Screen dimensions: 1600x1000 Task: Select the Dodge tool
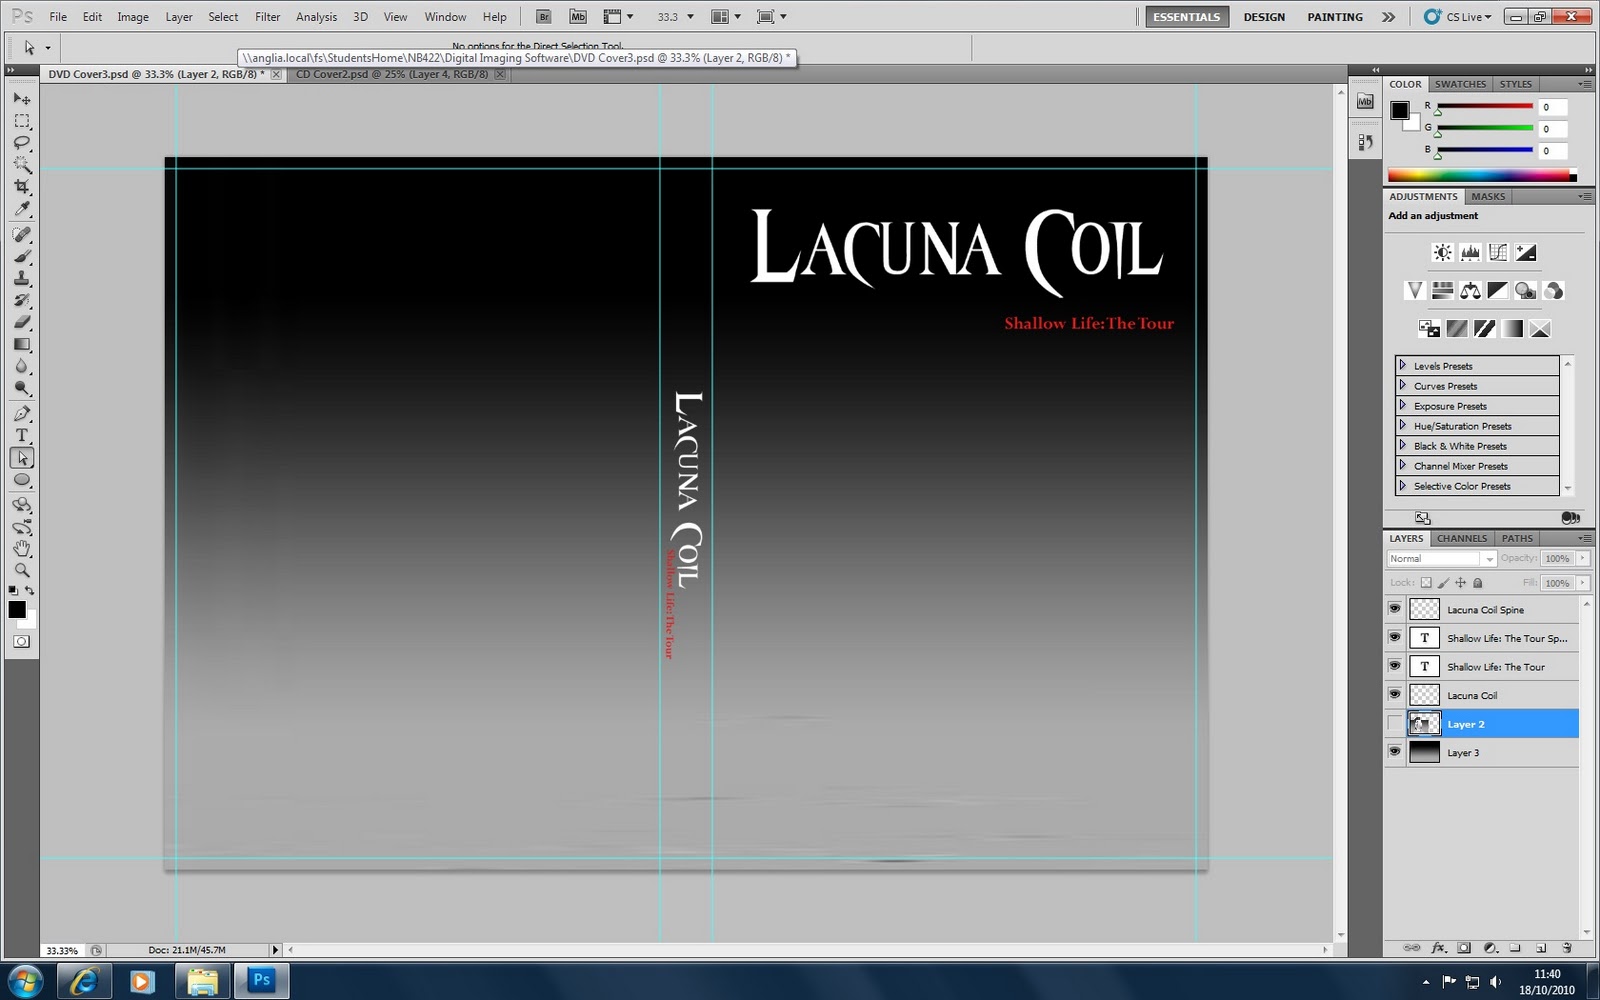(22, 389)
